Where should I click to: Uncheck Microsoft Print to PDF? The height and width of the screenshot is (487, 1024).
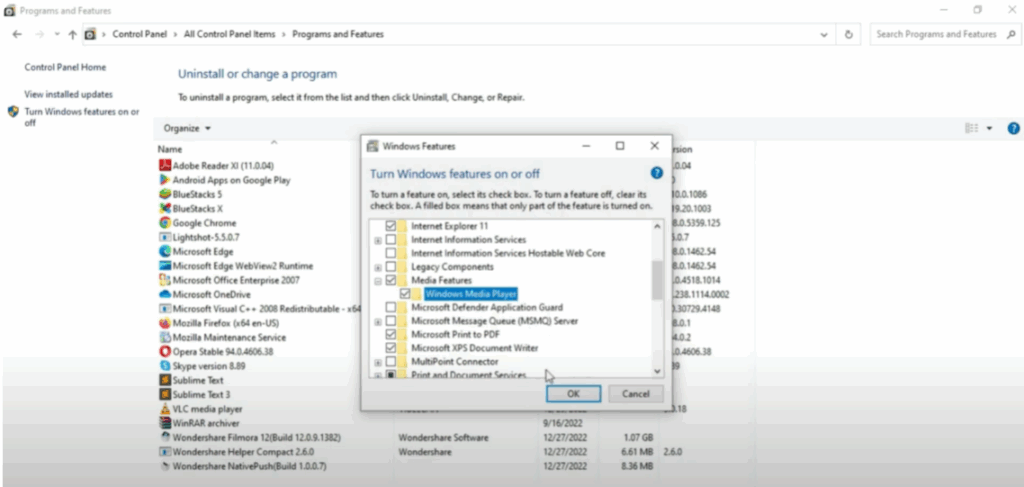tap(391, 334)
